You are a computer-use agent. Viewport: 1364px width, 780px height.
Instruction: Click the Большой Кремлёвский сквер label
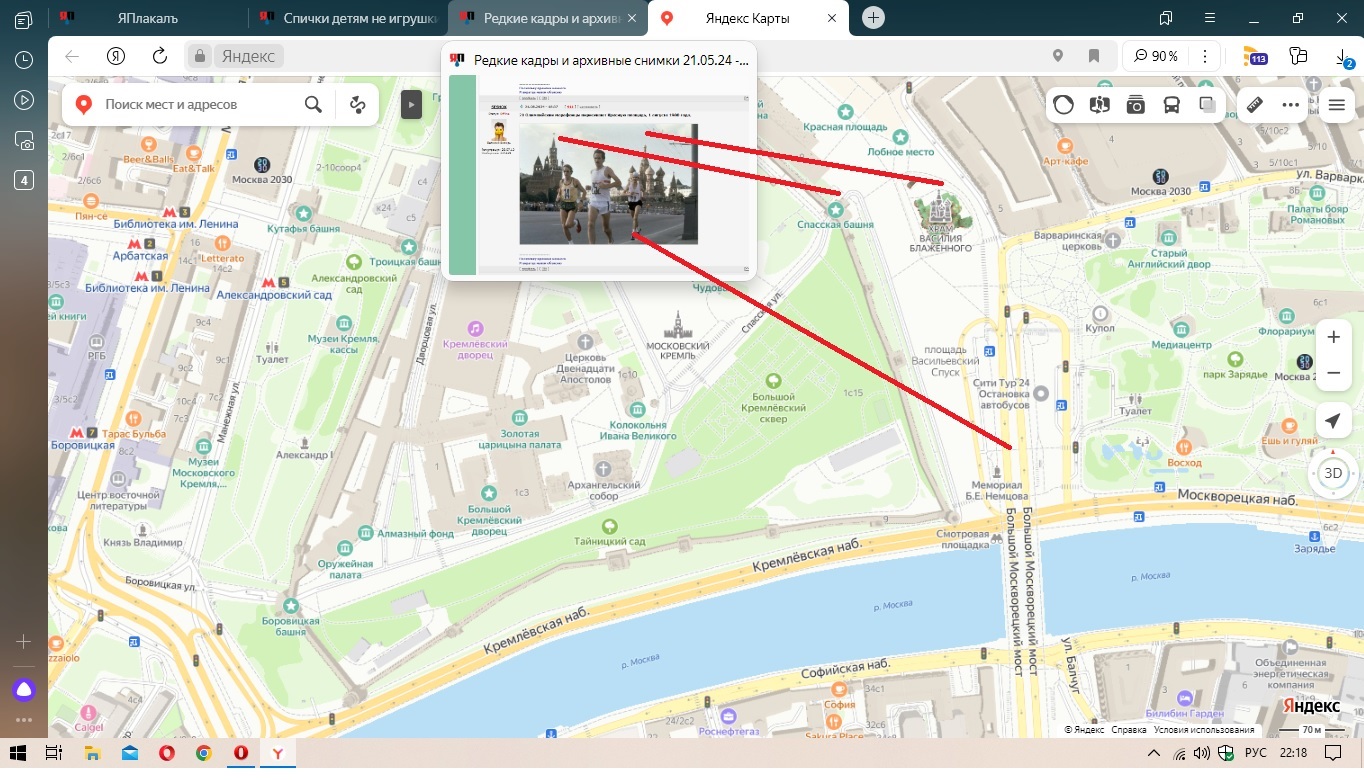[x=772, y=407]
